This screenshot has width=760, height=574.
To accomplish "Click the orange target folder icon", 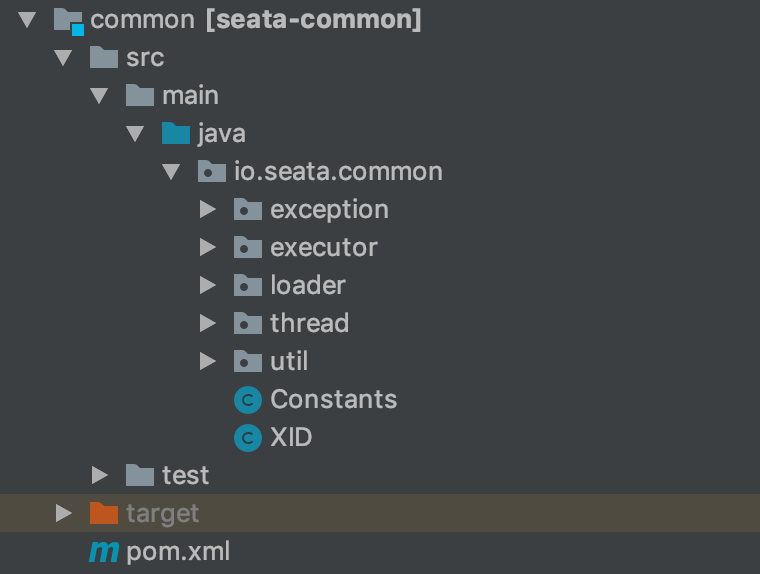I will coord(103,513).
